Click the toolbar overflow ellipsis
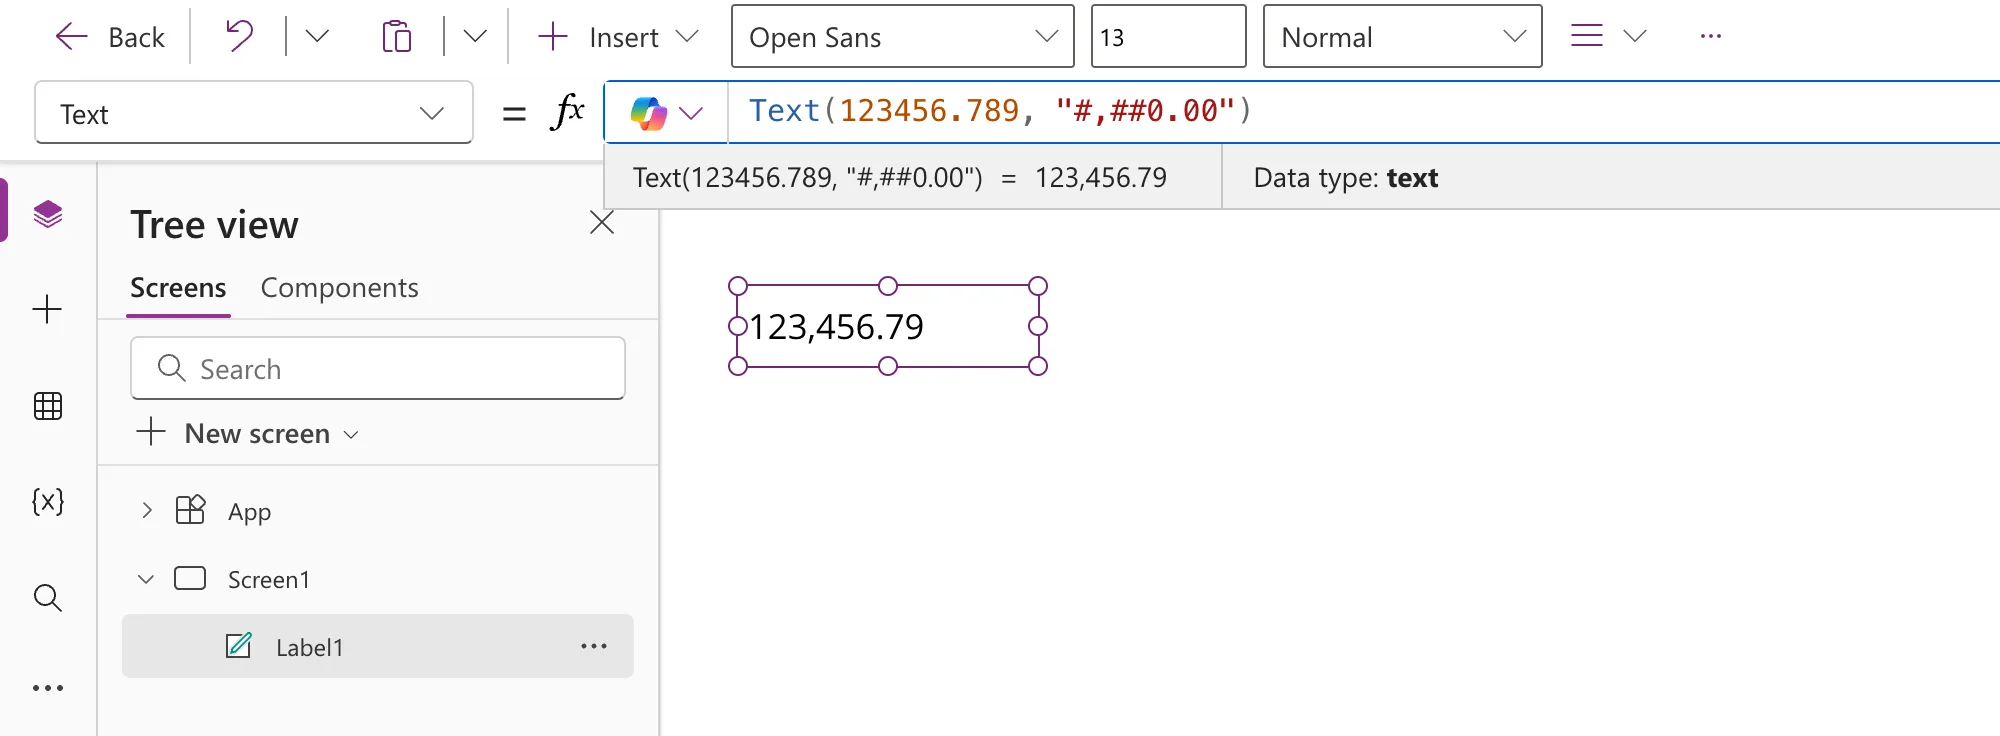 [1711, 37]
